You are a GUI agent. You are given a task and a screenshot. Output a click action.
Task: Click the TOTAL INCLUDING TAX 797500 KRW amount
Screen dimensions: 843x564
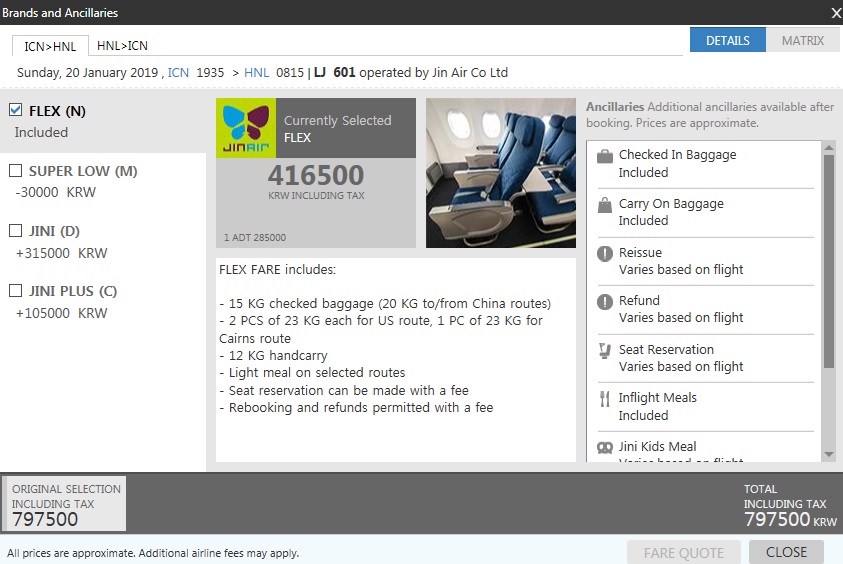click(790, 519)
